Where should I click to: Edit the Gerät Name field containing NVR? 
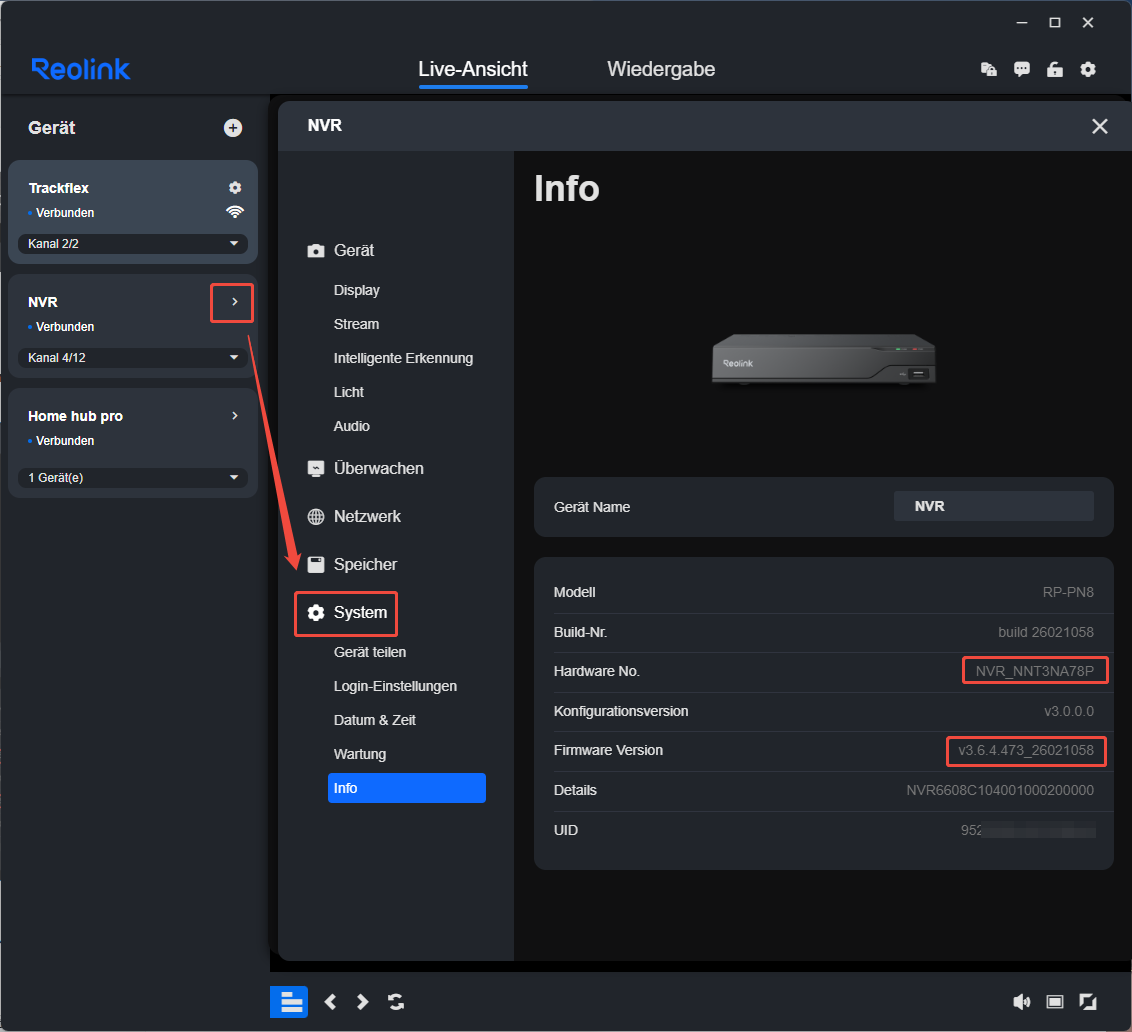pyautogui.click(x=993, y=506)
